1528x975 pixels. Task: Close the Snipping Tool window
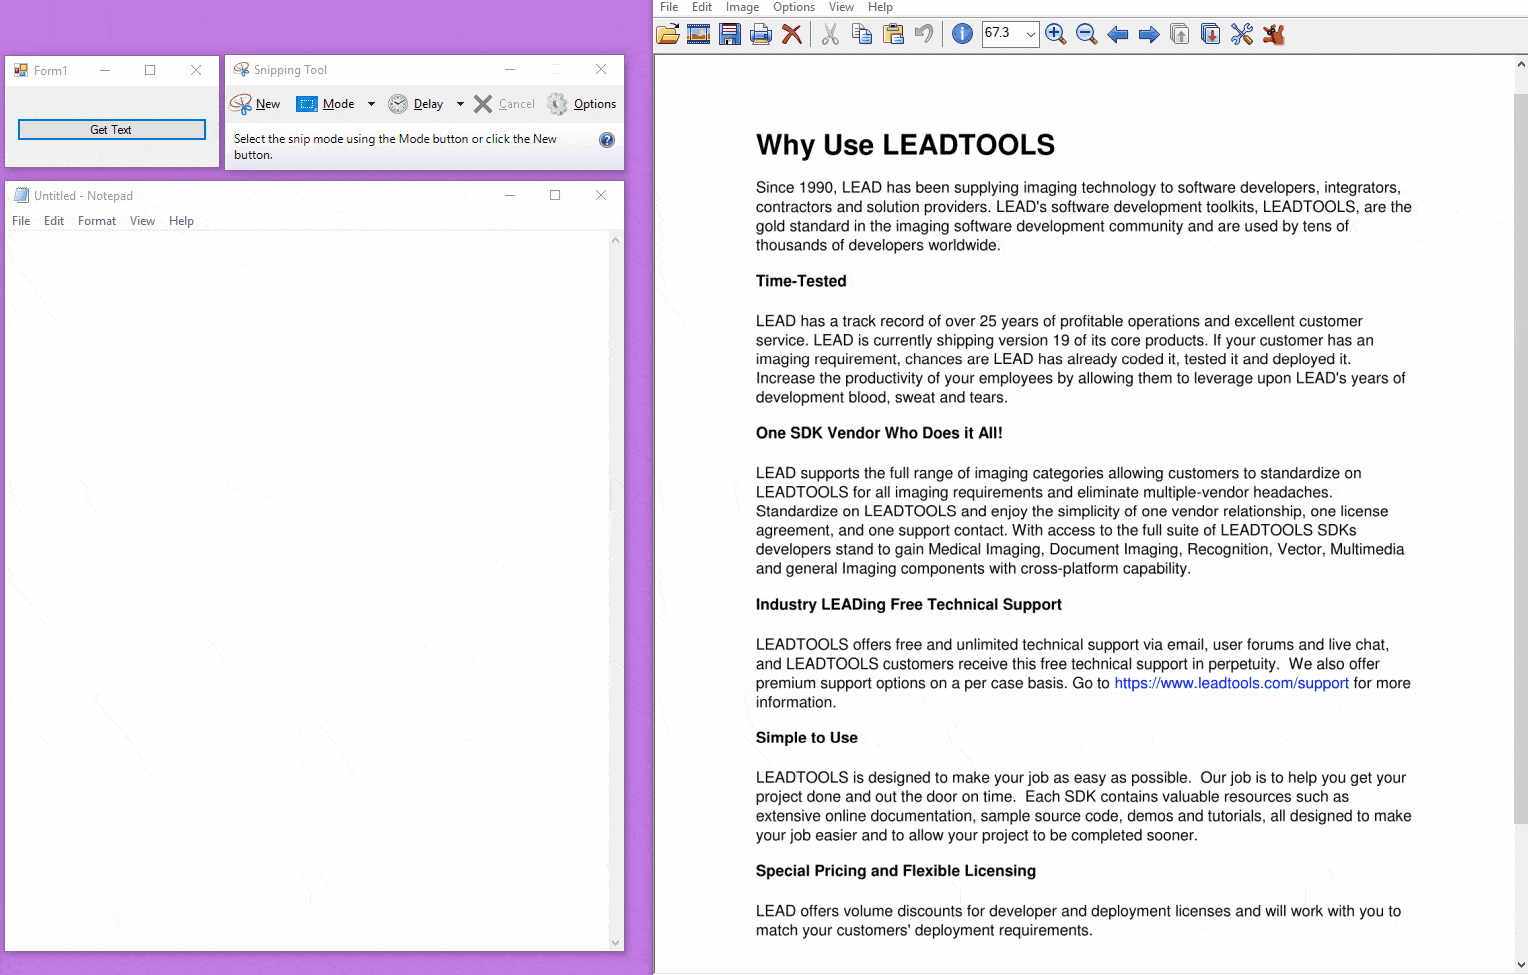[x=601, y=69]
